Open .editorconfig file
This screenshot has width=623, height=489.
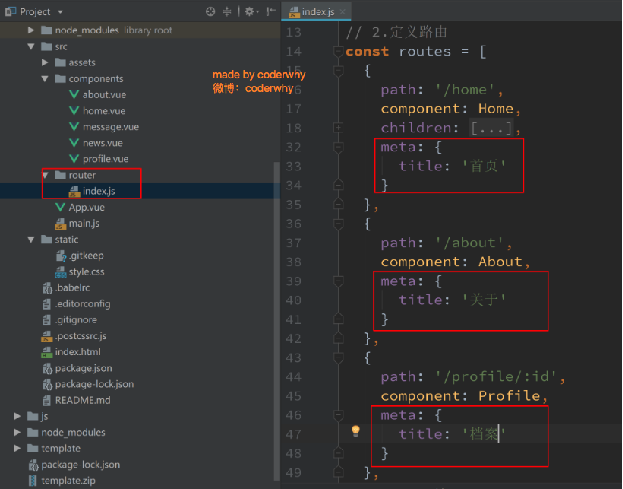(x=83, y=304)
